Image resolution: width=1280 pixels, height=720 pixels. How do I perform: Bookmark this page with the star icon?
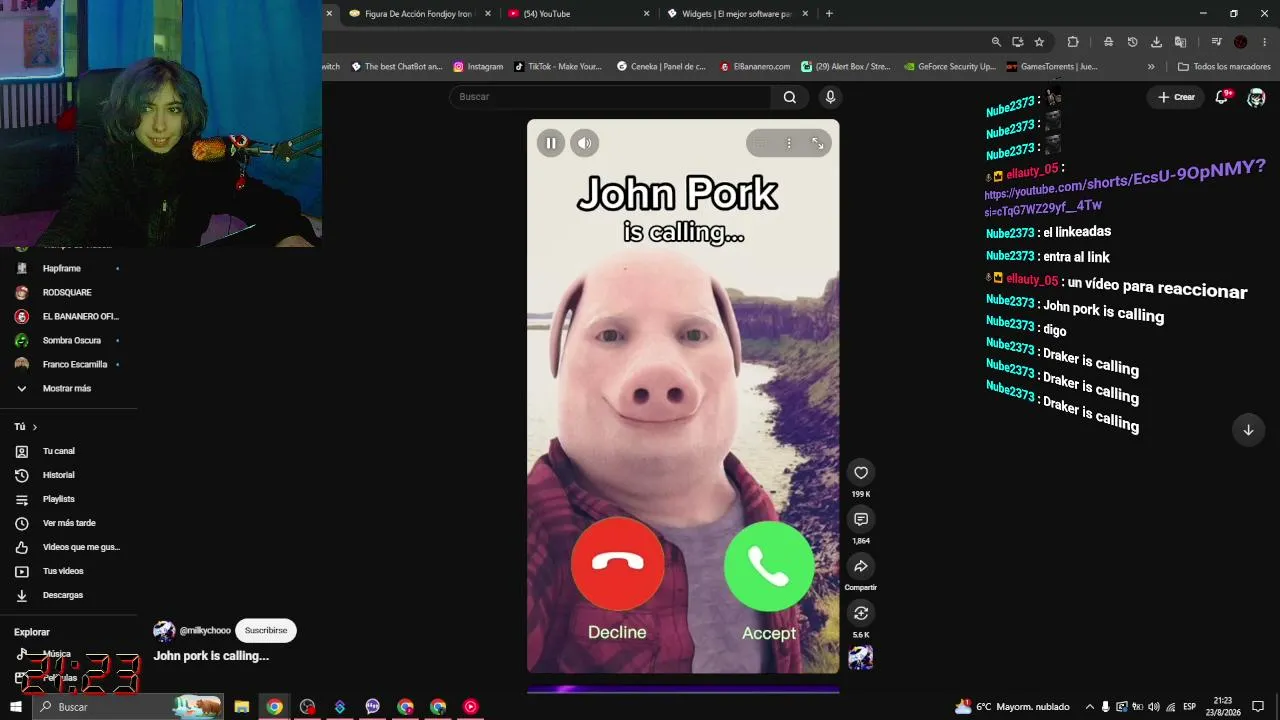coord(1039,42)
